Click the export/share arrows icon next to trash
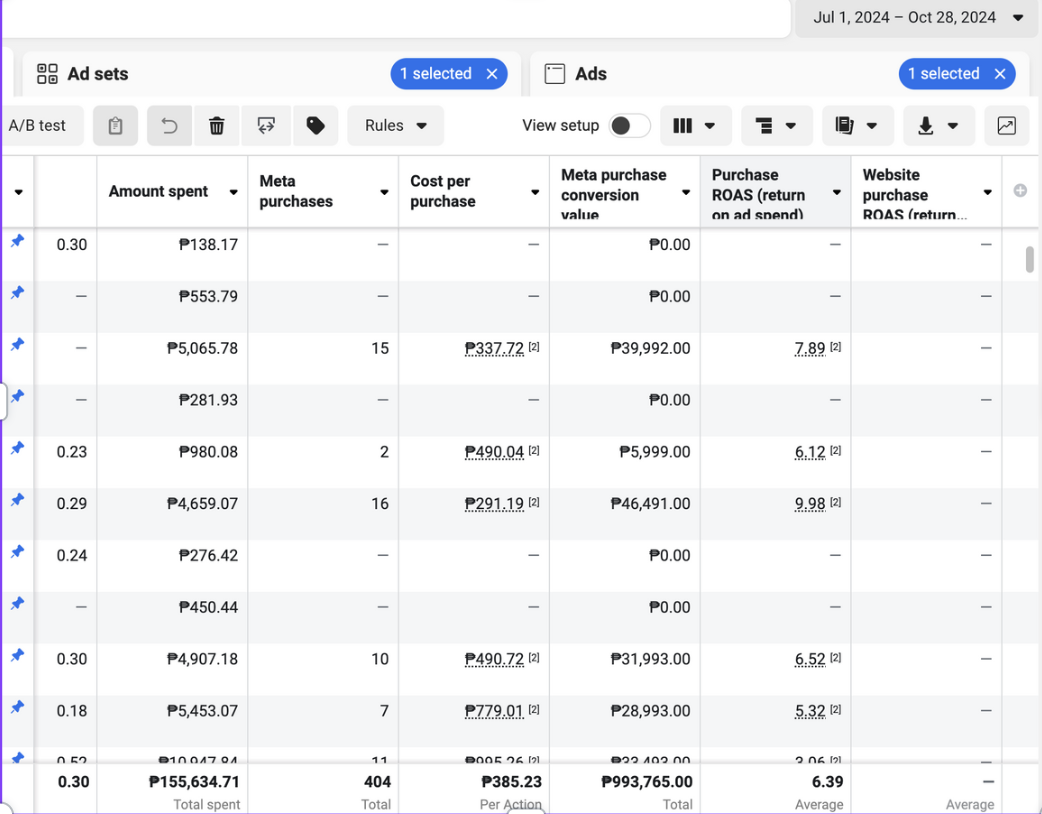The image size is (1042, 814). (x=266, y=126)
